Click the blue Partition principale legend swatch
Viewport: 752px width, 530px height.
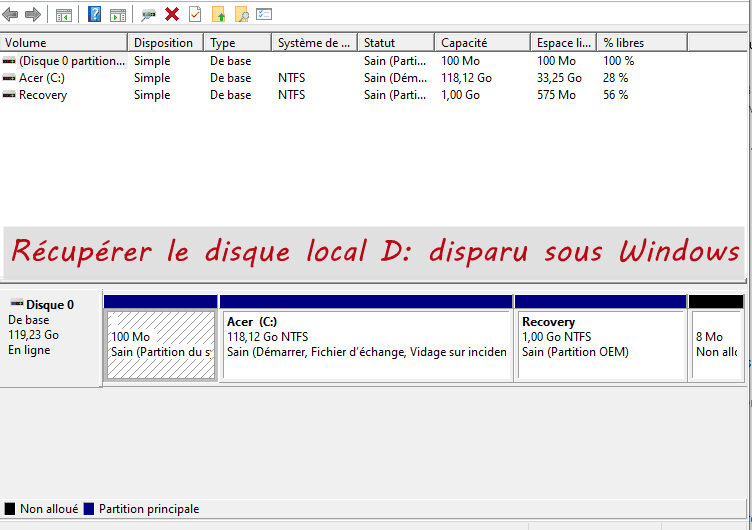tap(89, 509)
